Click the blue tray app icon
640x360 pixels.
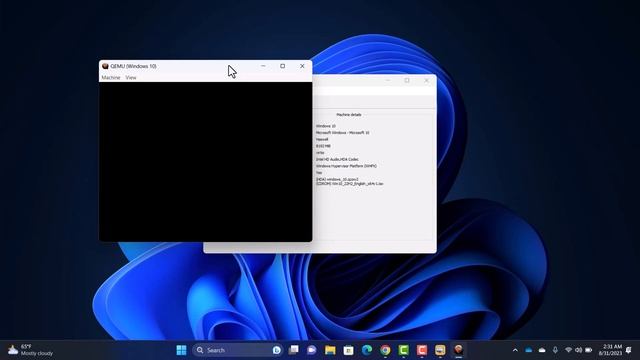(529, 350)
